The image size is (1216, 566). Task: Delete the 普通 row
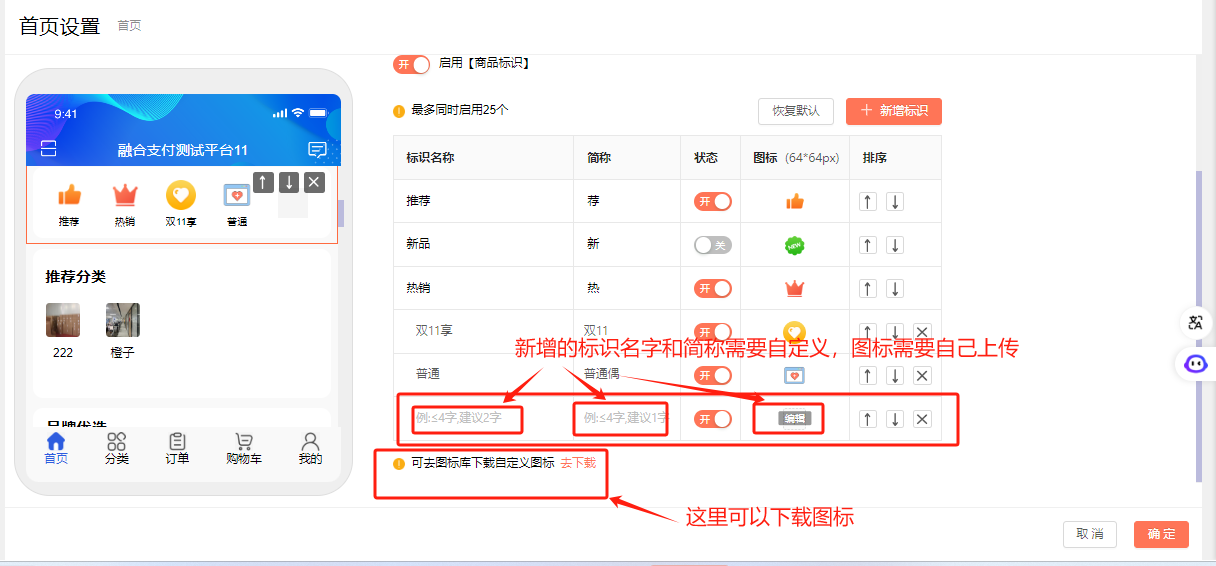[x=922, y=376]
